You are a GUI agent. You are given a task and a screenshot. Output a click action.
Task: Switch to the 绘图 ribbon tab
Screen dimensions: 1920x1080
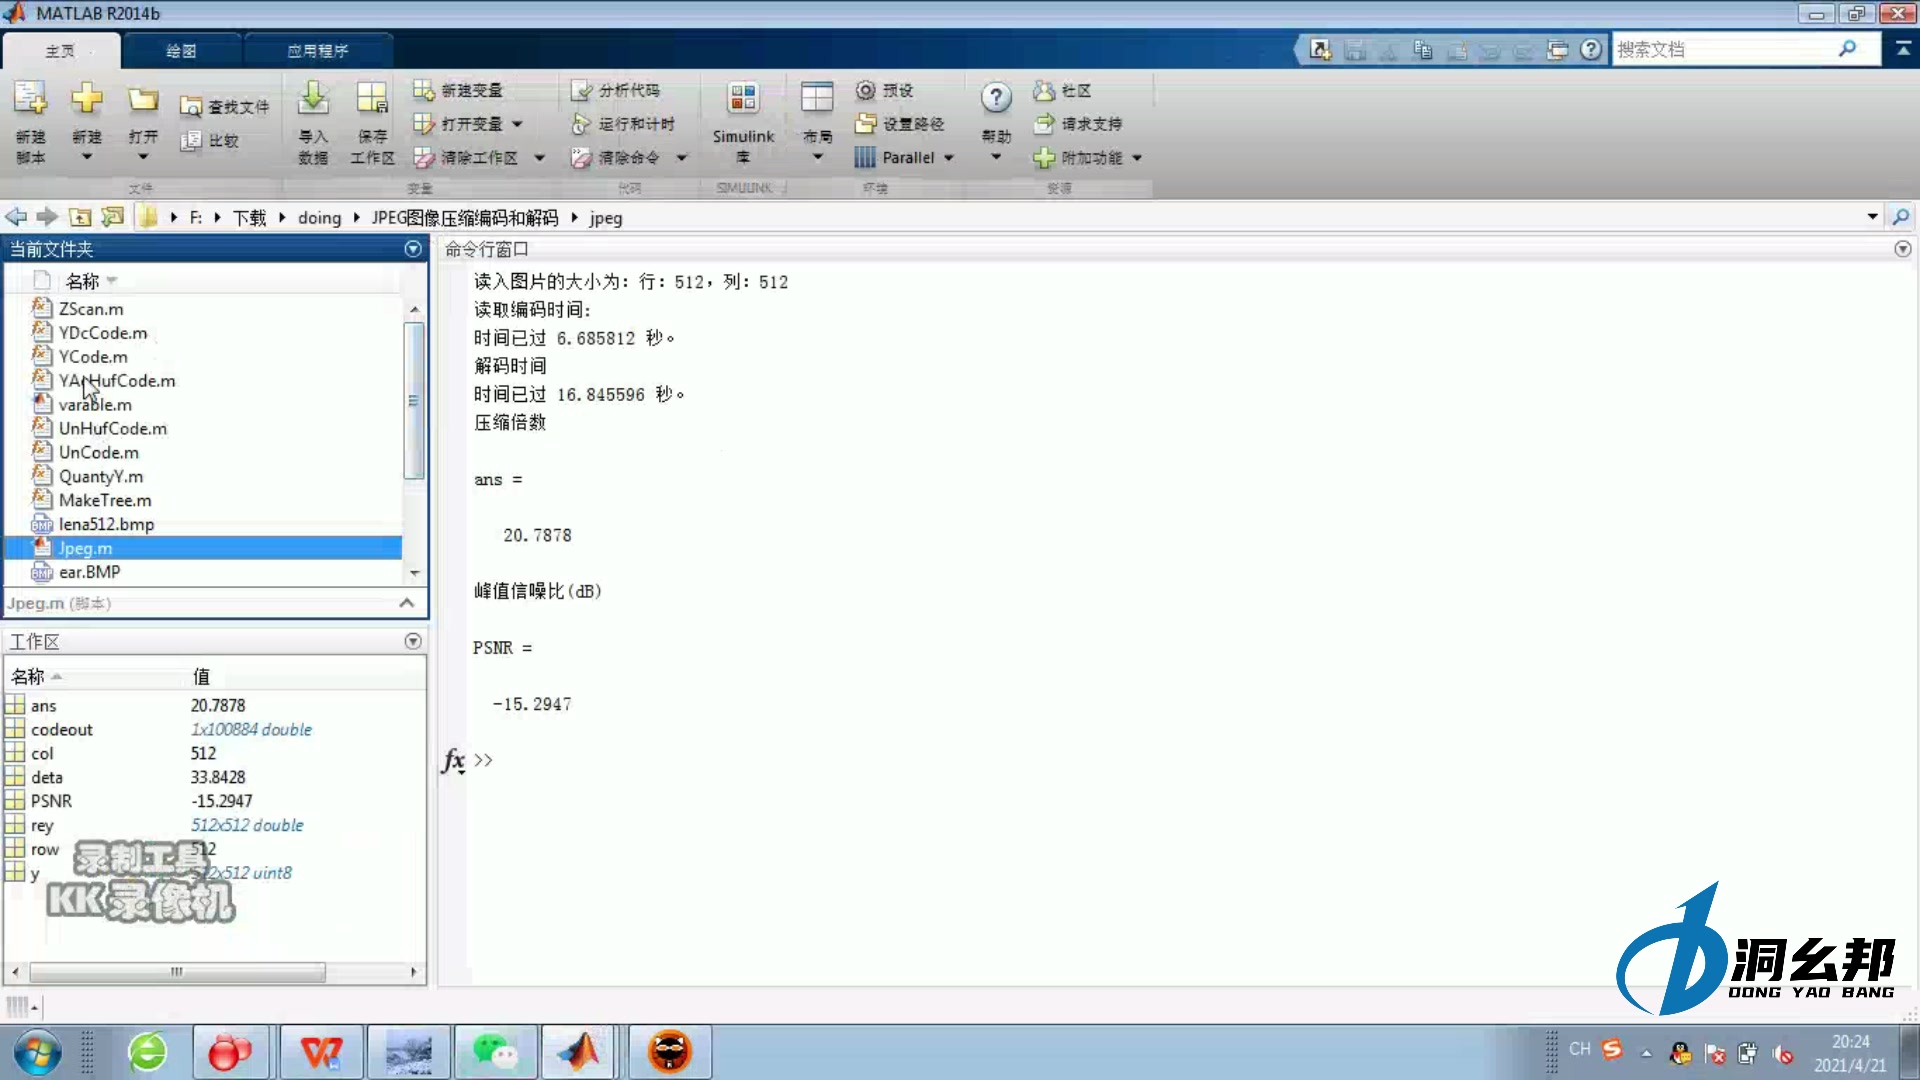tap(181, 50)
